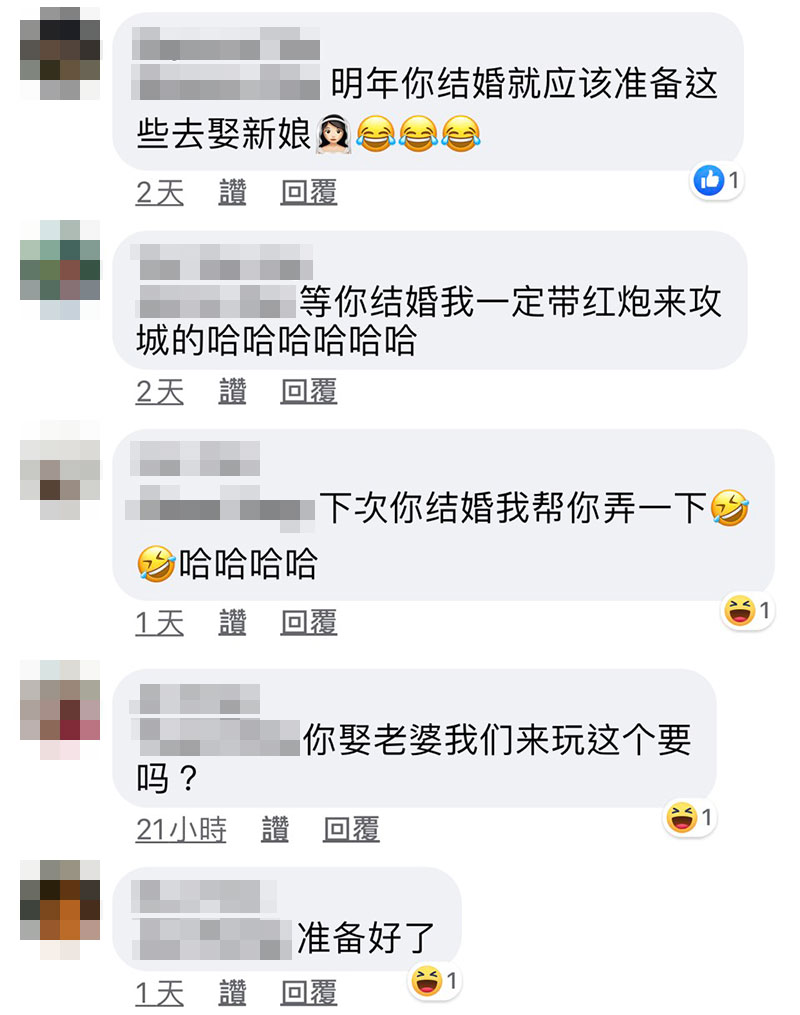The image size is (800, 1015).
Task: Open the second commenter's greenish avatar
Action: pyautogui.click(x=60, y=269)
